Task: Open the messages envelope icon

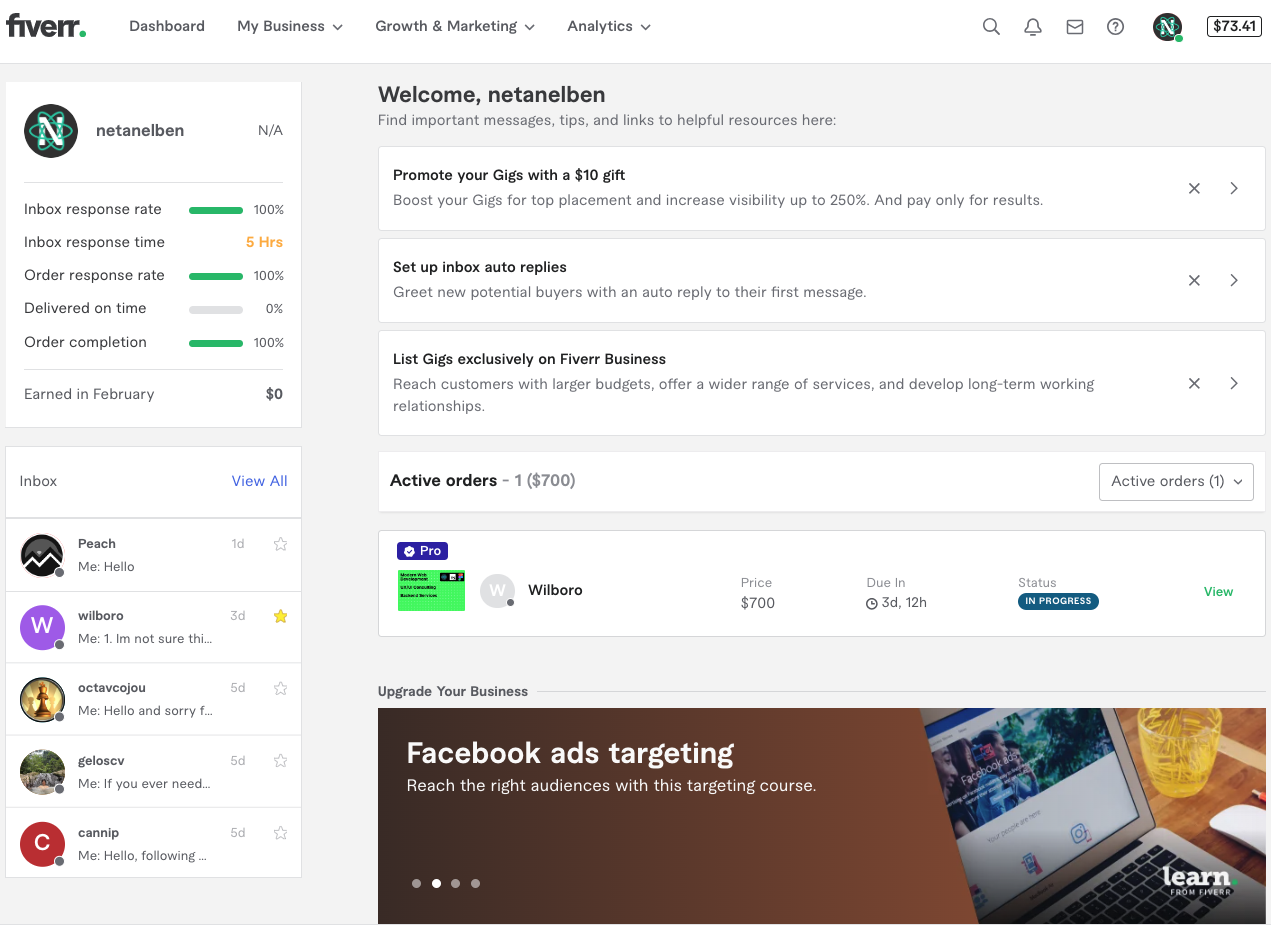Action: click(1075, 27)
